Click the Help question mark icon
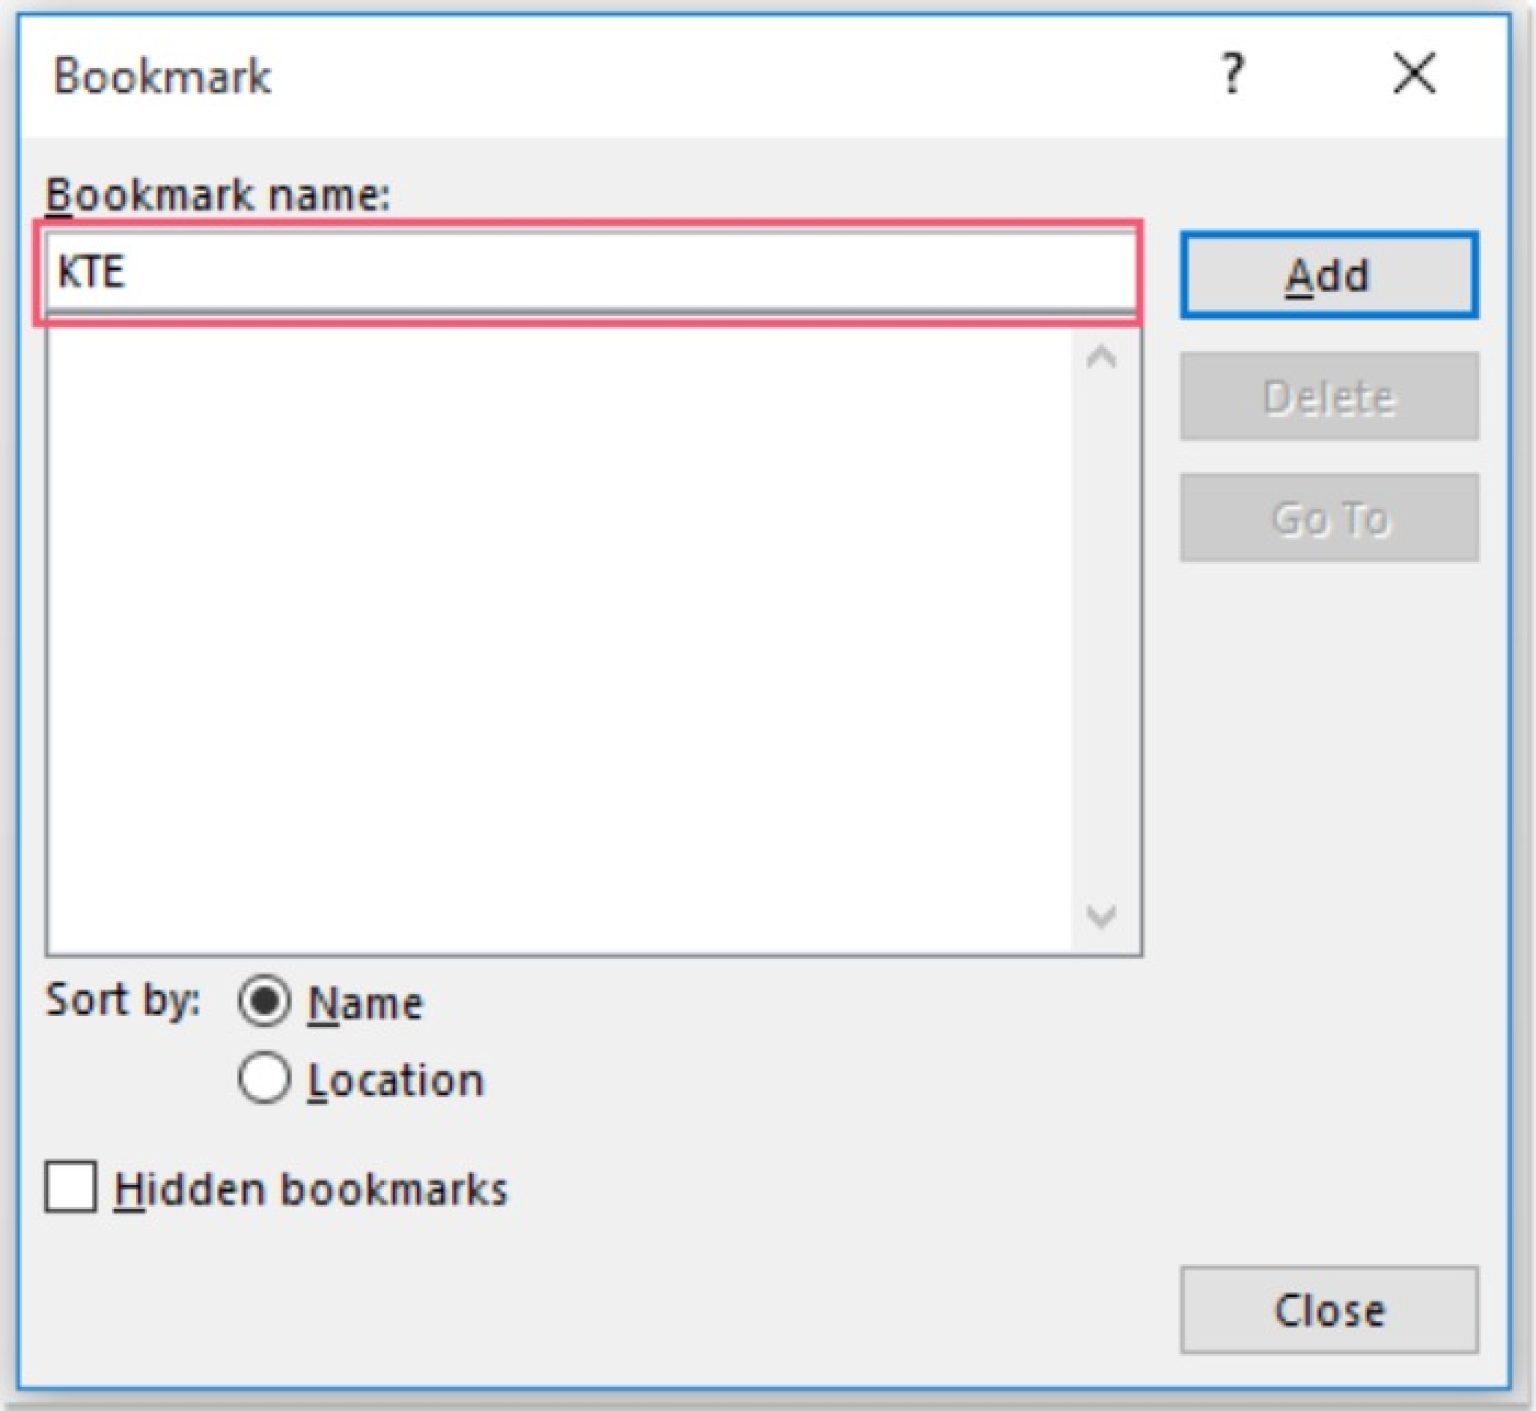 (x=1233, y=72)
